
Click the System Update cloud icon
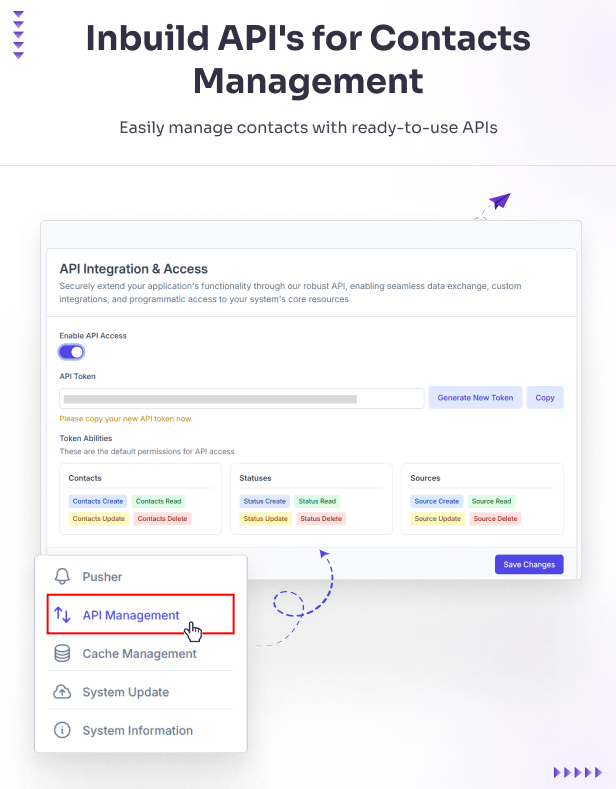62,692
